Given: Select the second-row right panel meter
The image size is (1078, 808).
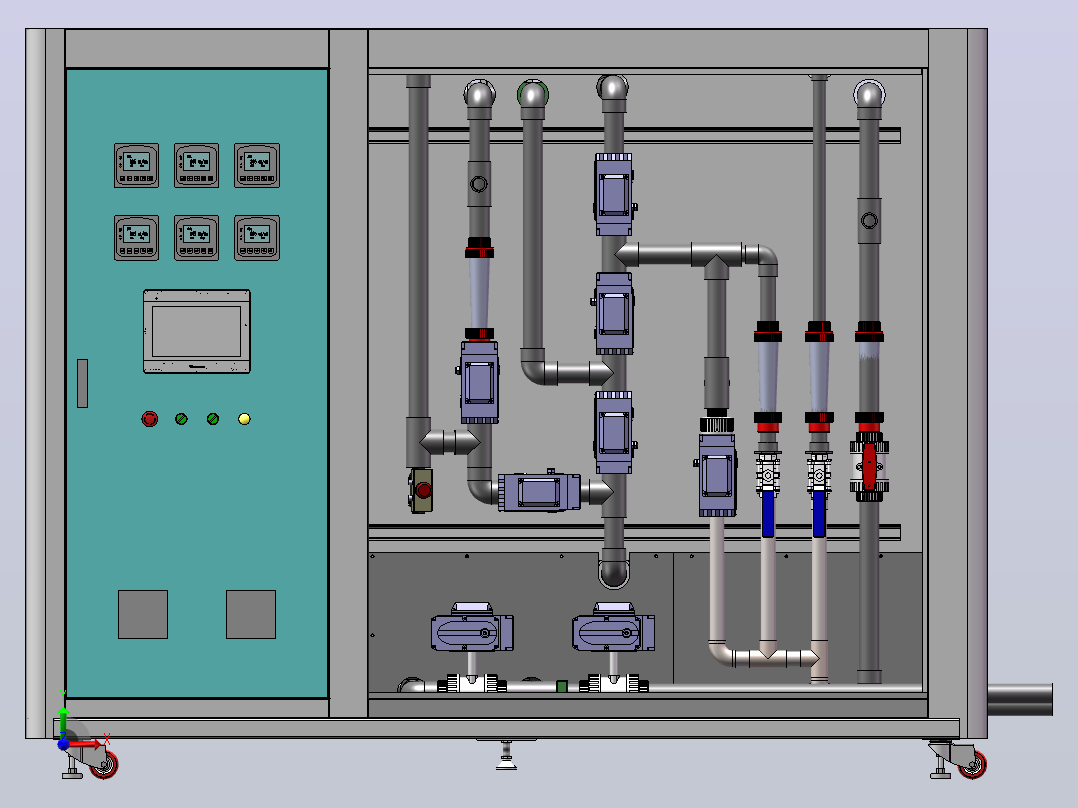Looking at the screenshot, I should [x=256, y=238].
